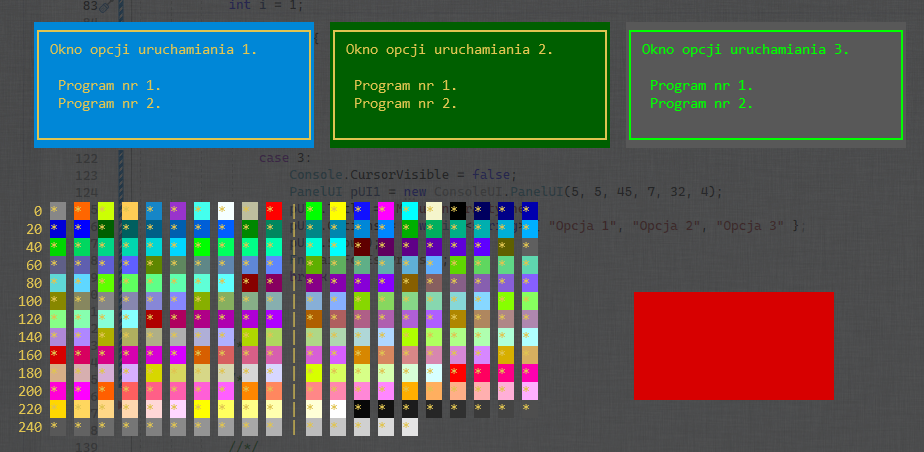This screenshot has height=452, width=924.
Task: Pick the purple swatch in row 0
Action: (x=178, y=211)
